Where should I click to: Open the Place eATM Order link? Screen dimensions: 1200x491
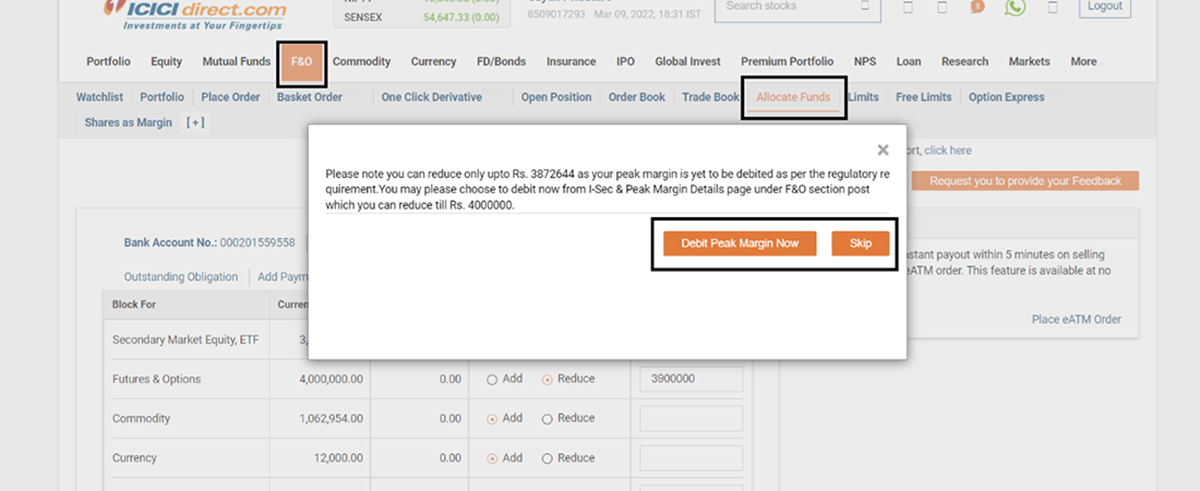pyautogui.click(x=1076, y=320)
